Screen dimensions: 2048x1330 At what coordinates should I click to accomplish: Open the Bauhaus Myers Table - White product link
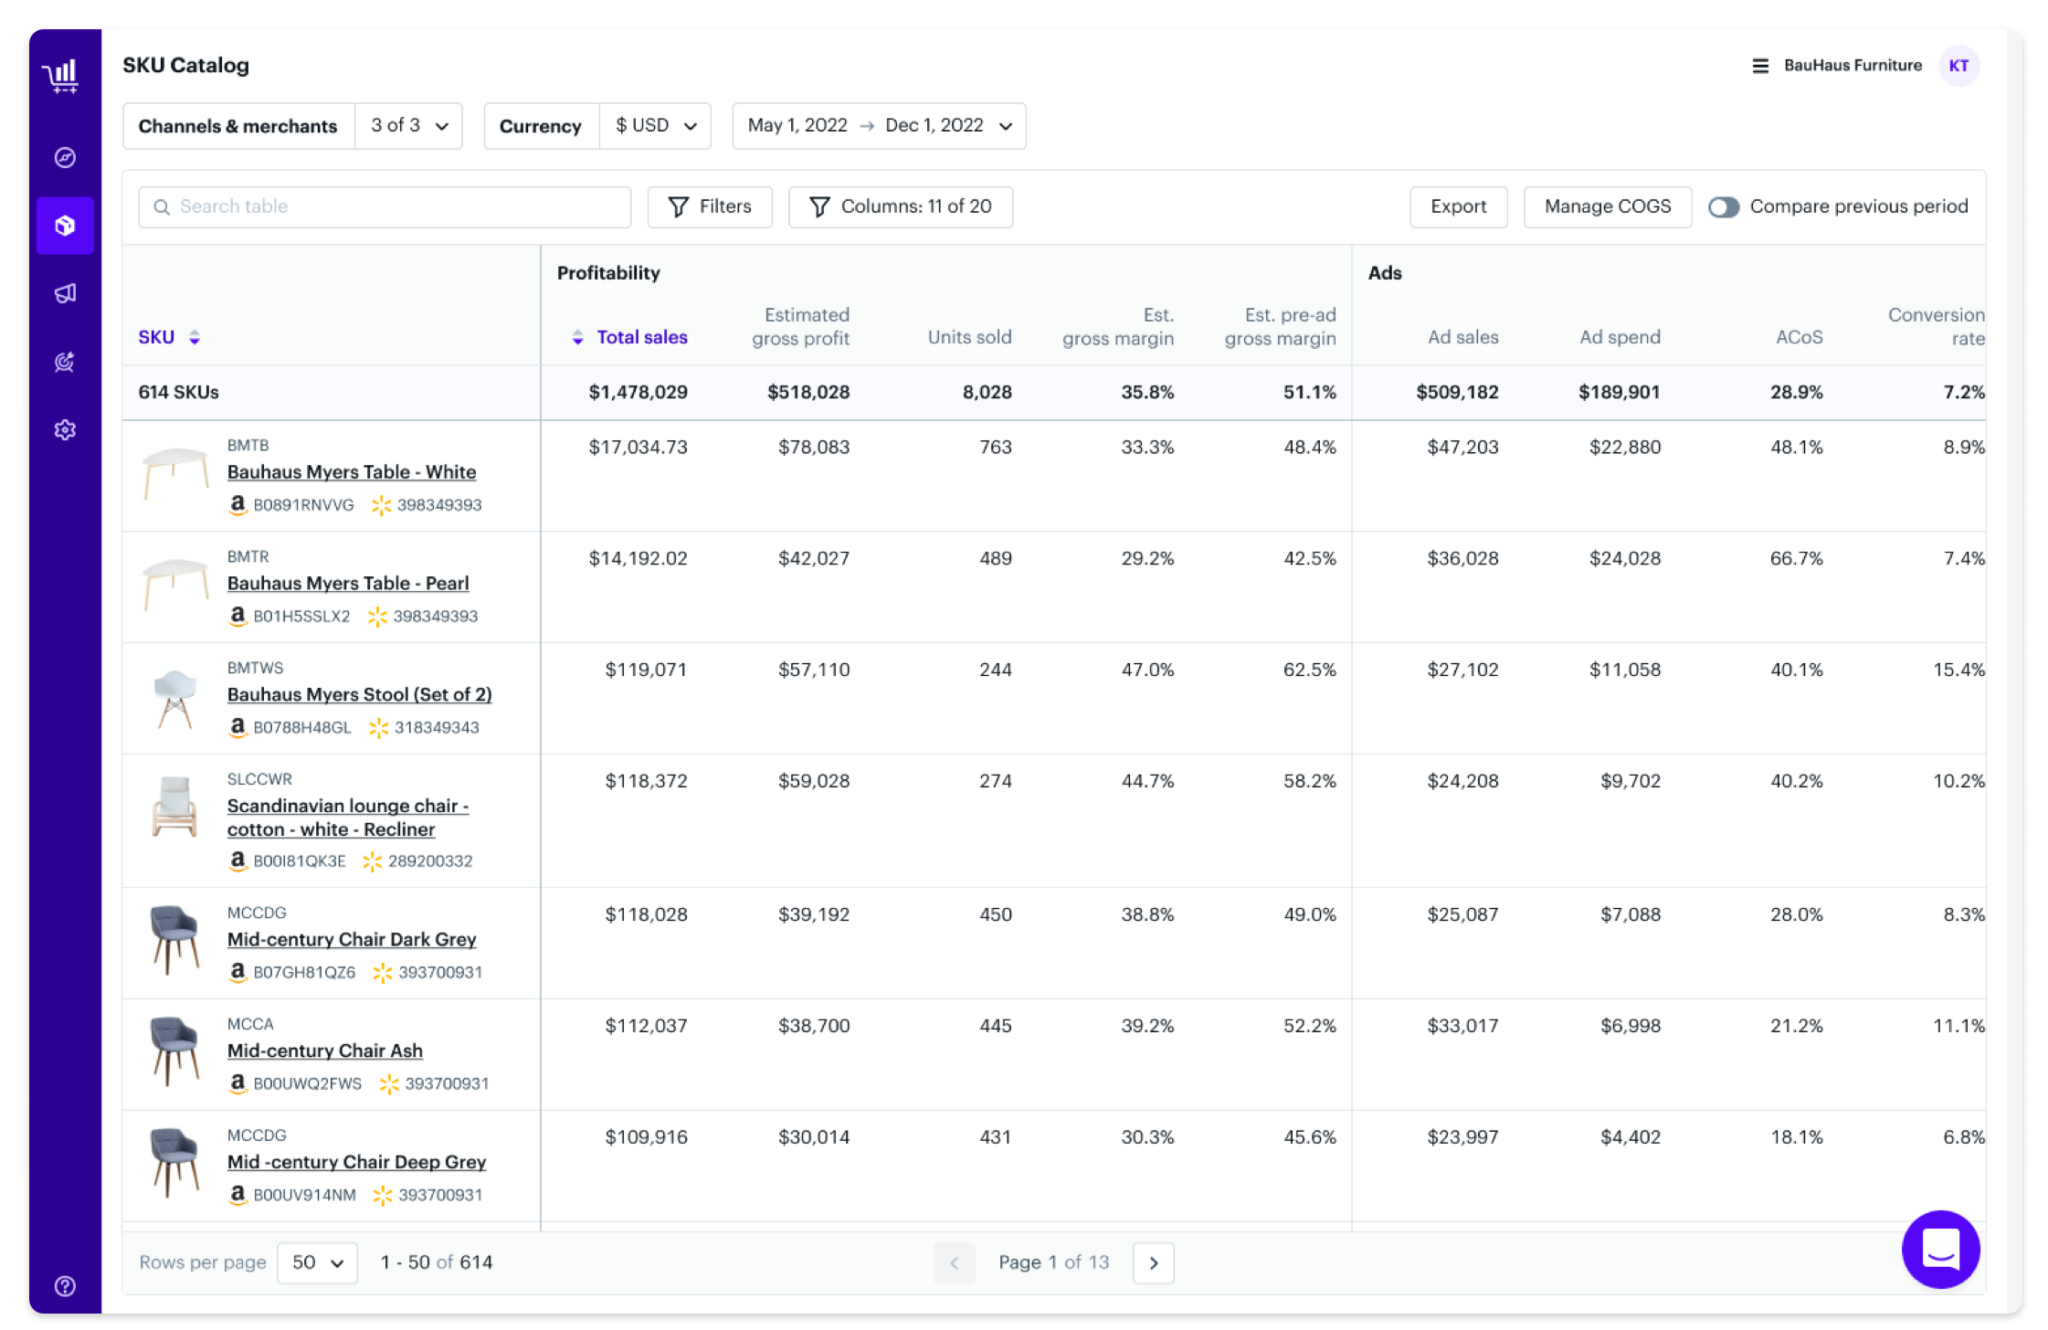[352, 471]
